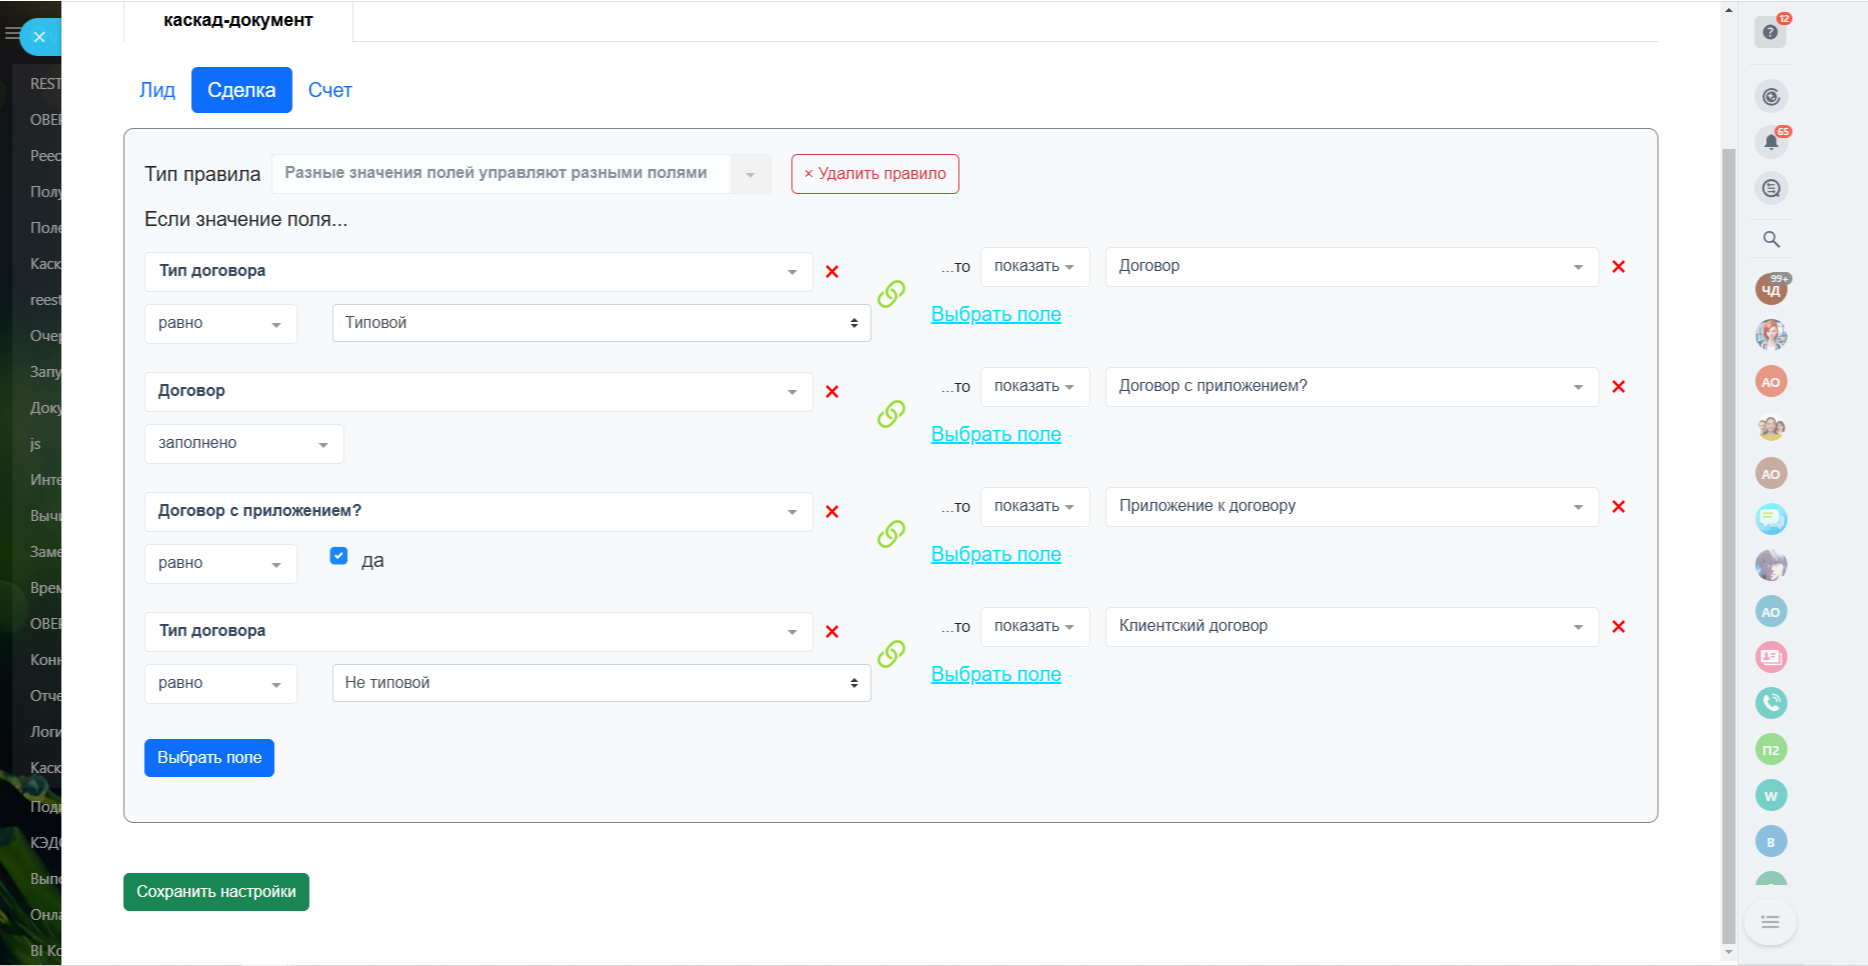This screenshot has height=966, width=1868.
Task: Switch to the Счет tab
Action: 329,90
